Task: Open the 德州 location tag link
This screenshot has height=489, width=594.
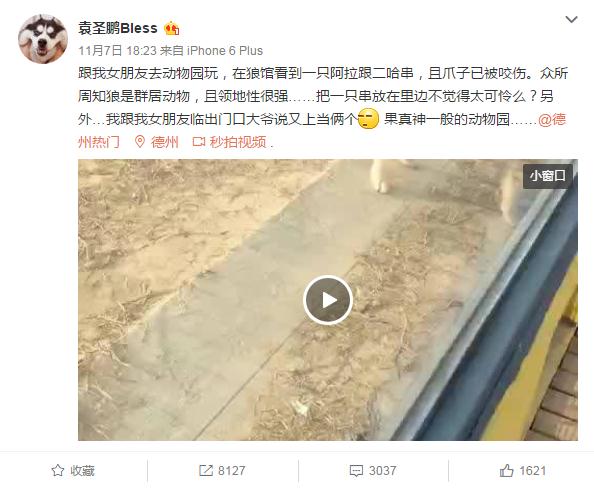Action: pos(165,142)
